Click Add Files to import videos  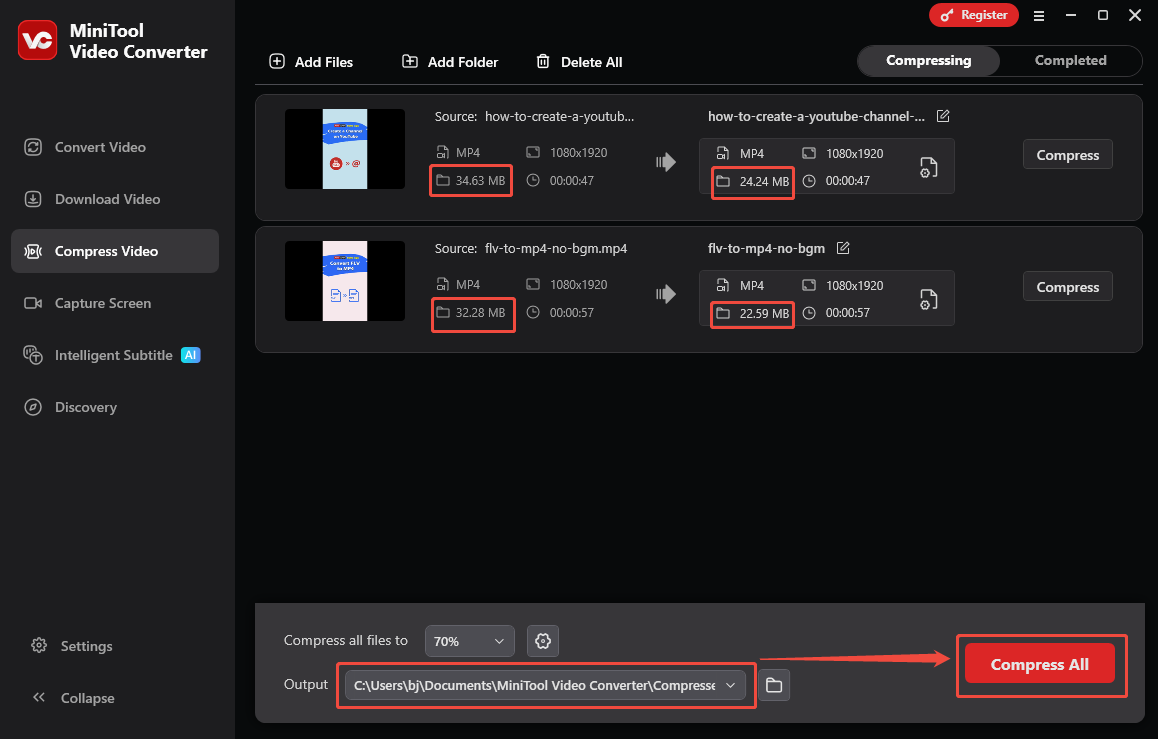310,61
